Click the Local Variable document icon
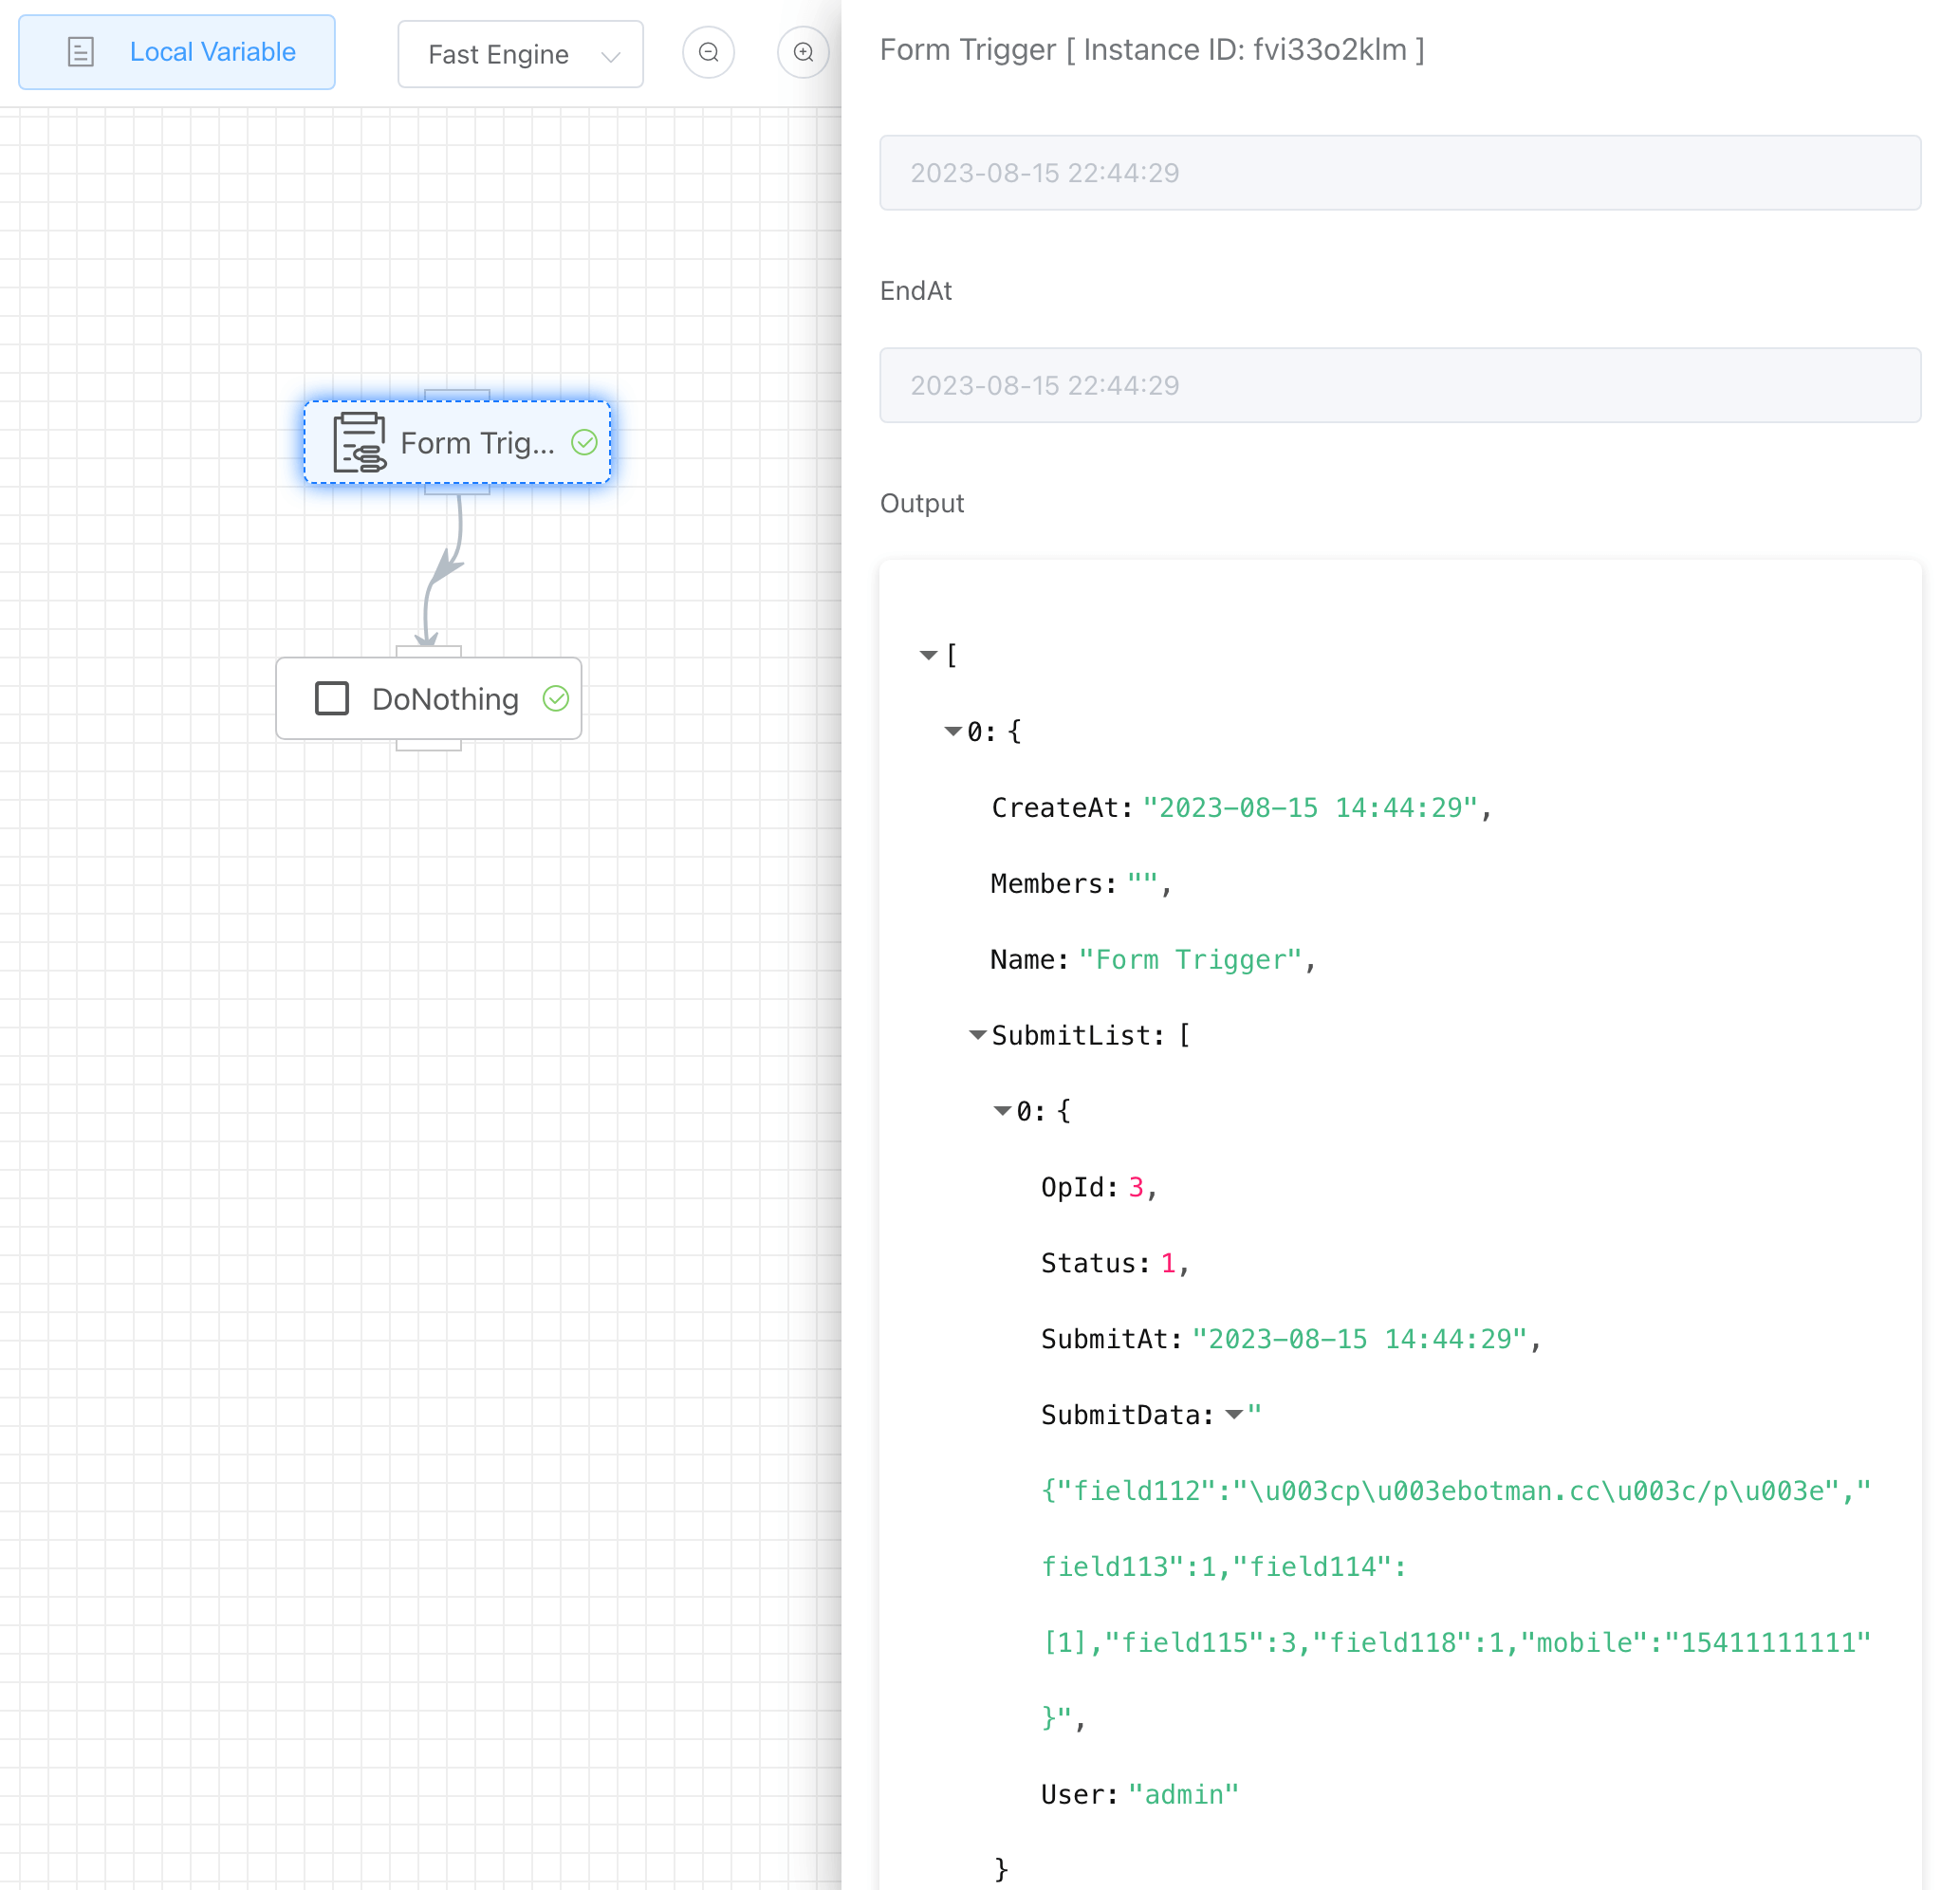Screen dimensions: 1960x1890 [81, 52]
